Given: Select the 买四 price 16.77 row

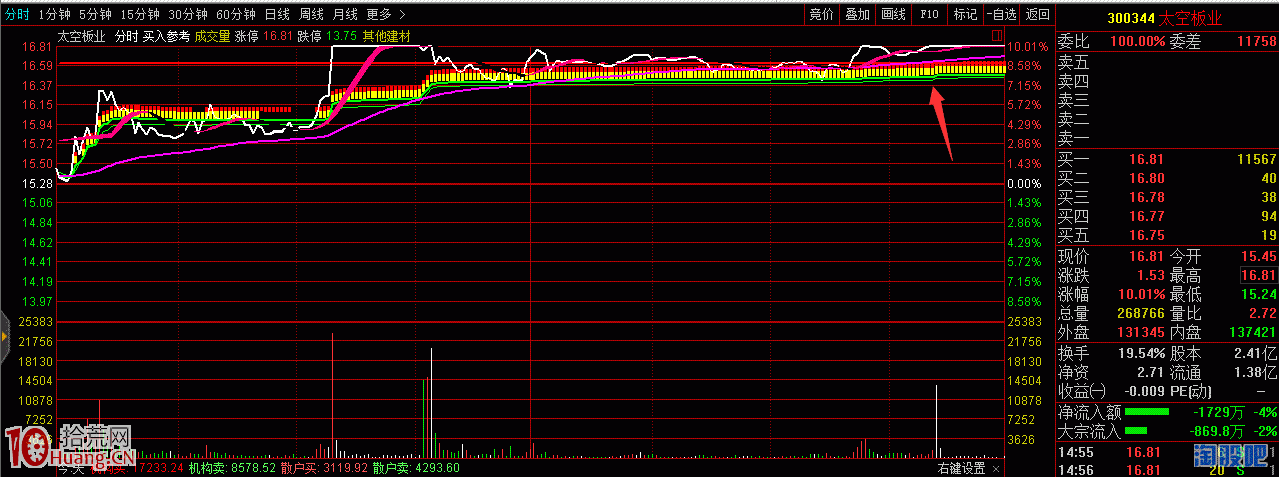Looking at the screenshot, I should 1167,216.
